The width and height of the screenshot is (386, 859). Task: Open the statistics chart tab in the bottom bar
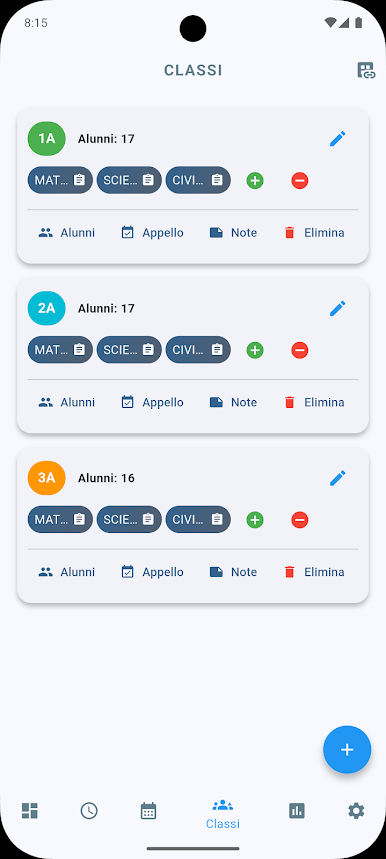[x=297, y=810]
